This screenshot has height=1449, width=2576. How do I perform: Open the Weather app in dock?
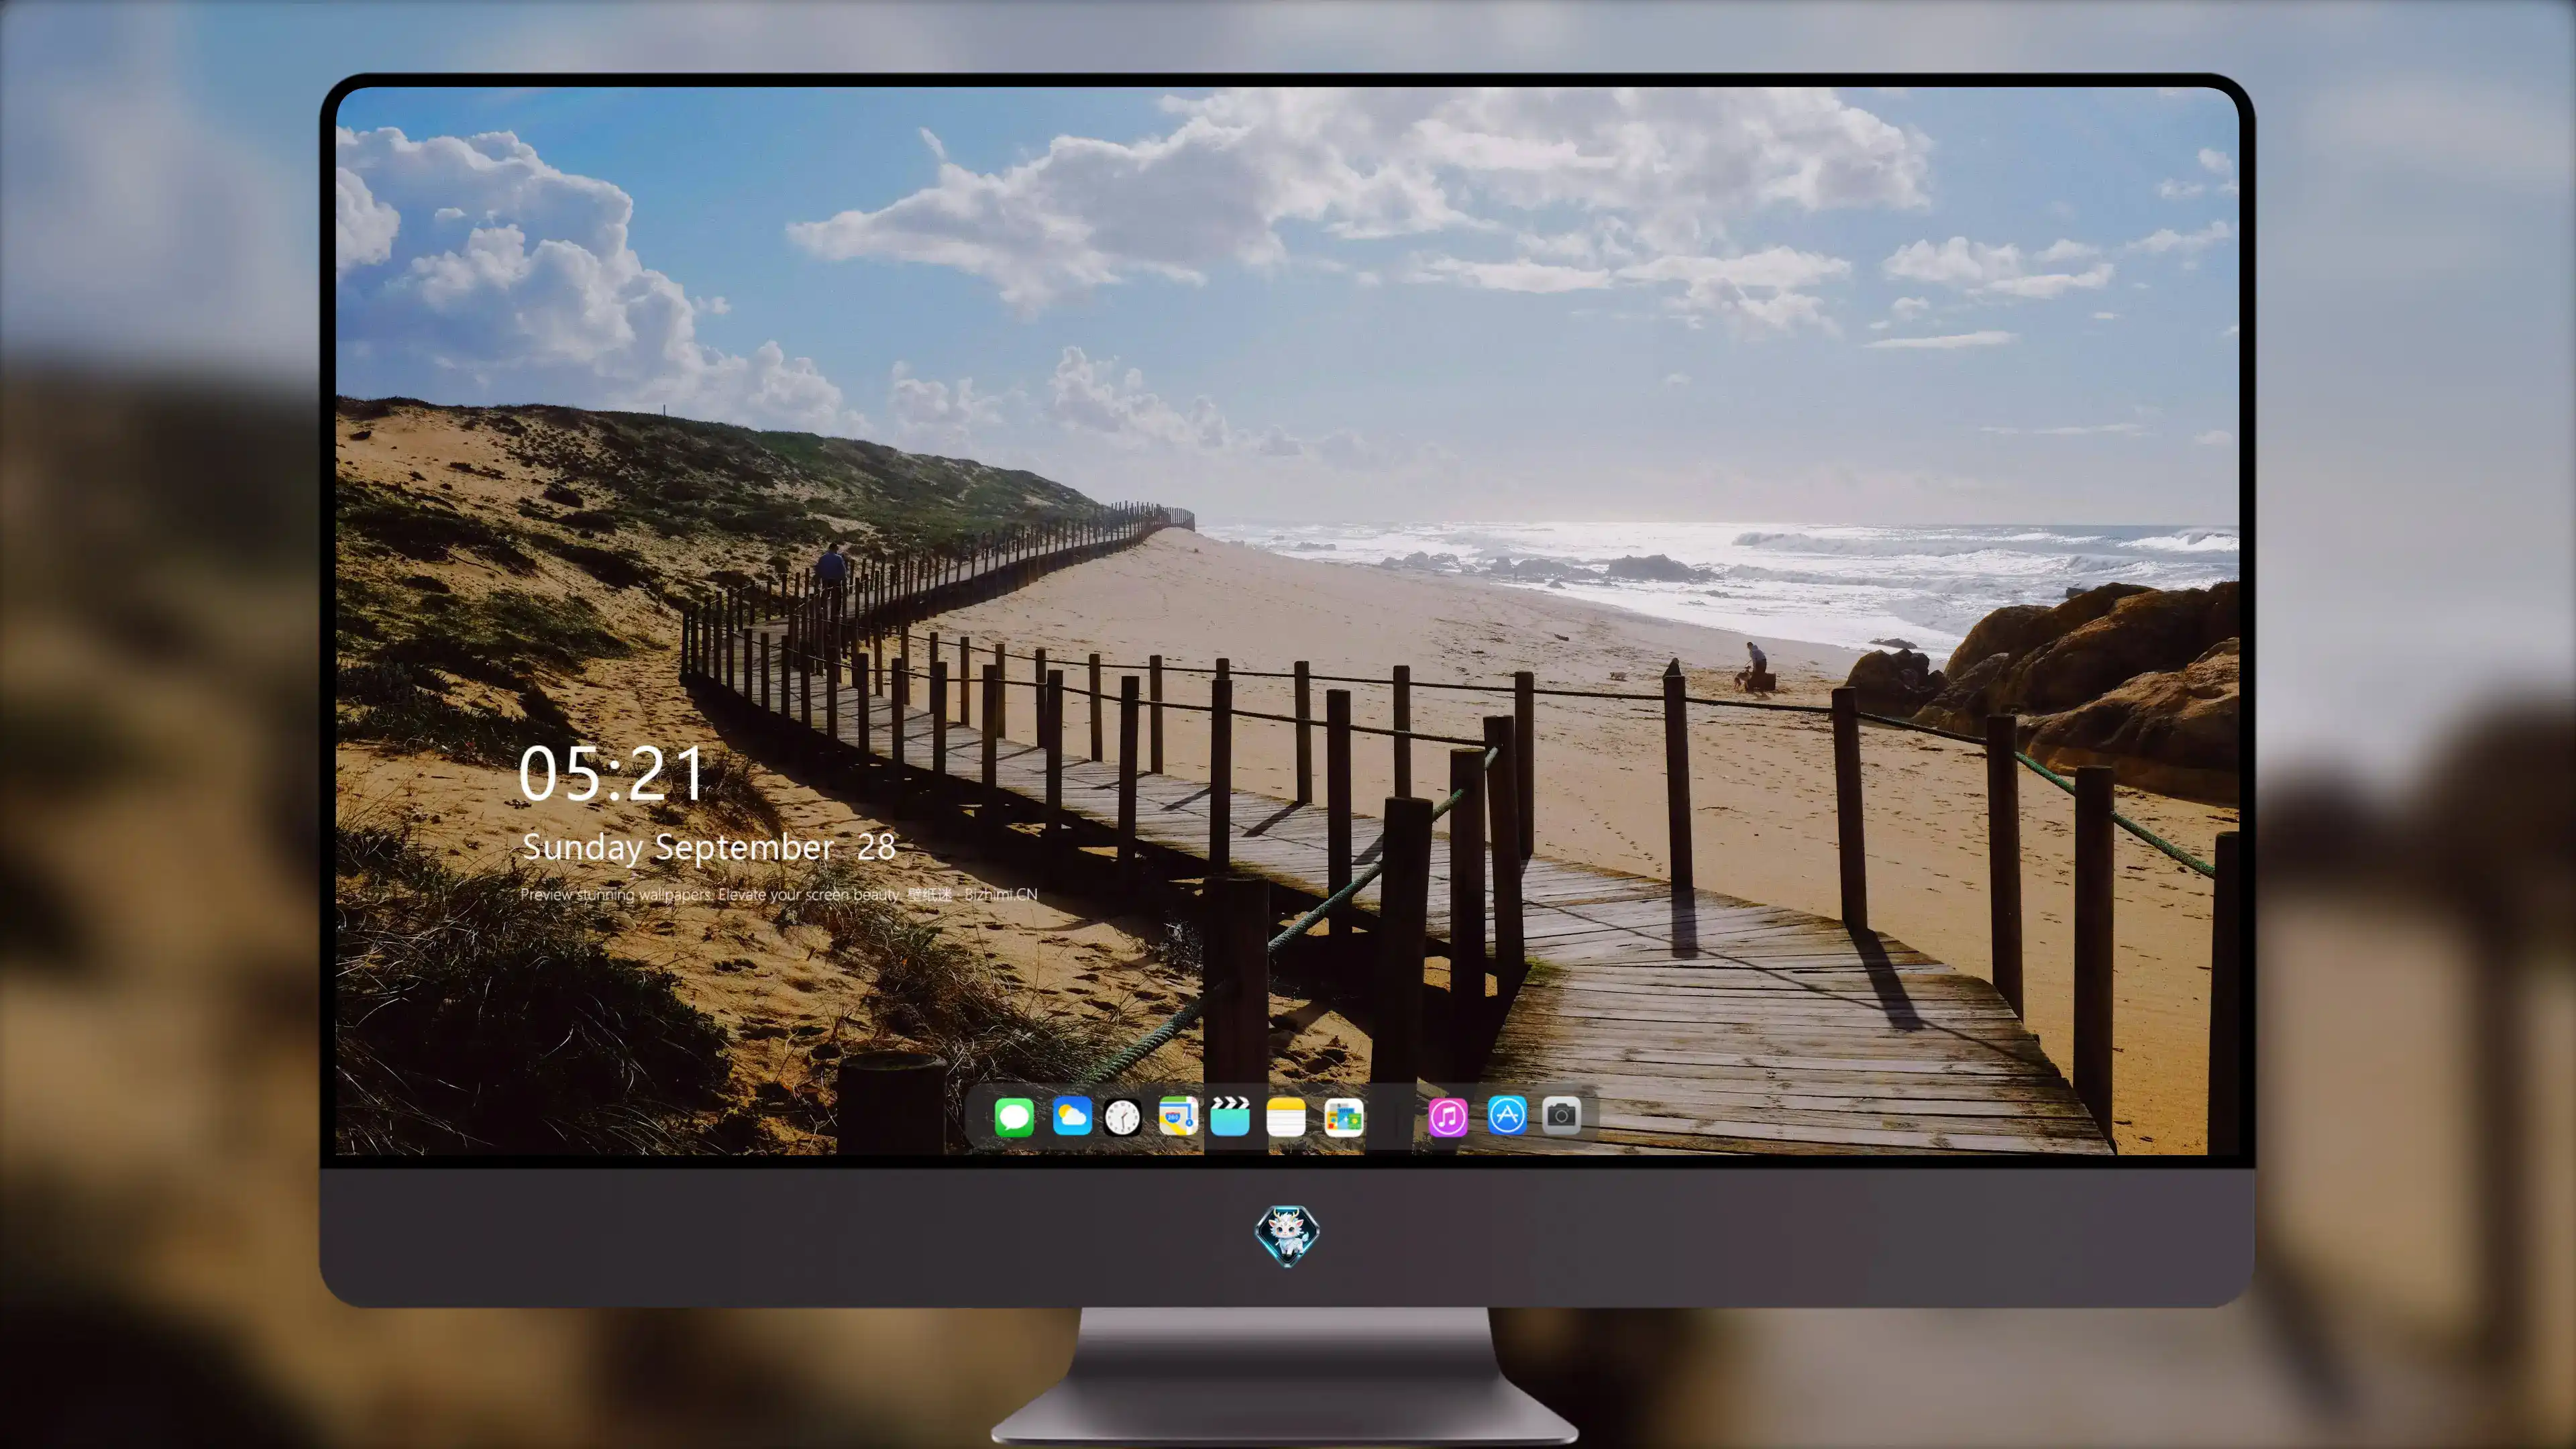point(1072,1116)
